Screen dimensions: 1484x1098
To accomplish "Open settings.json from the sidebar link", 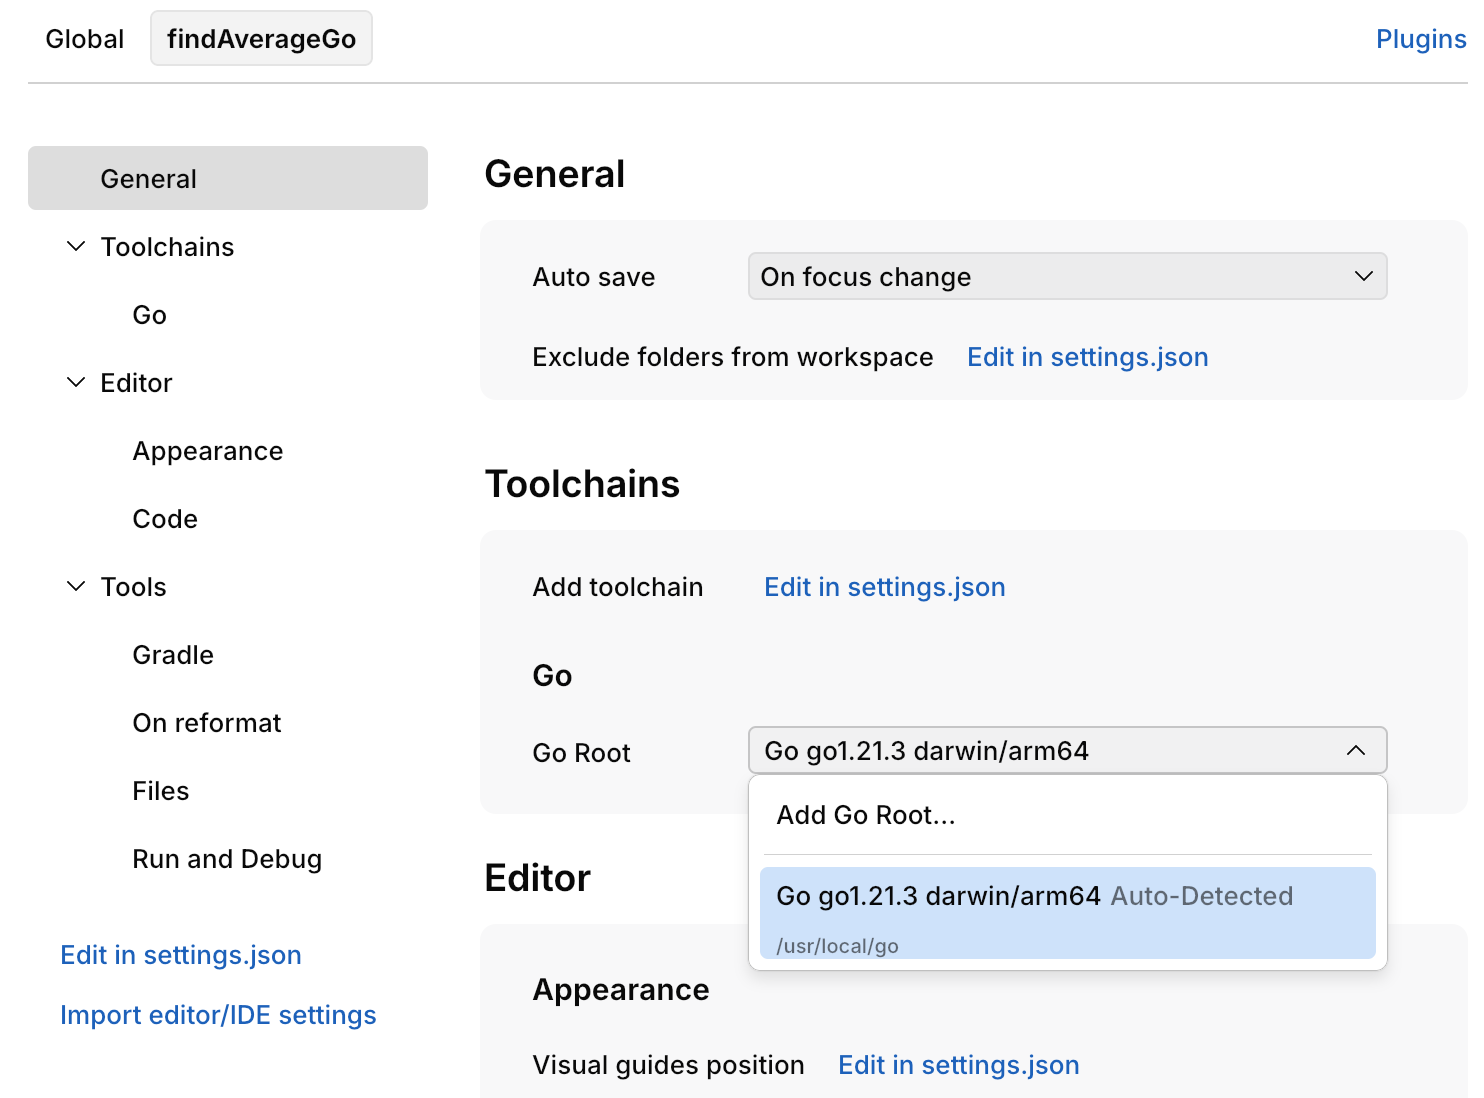I will click(x=180, y=954).
